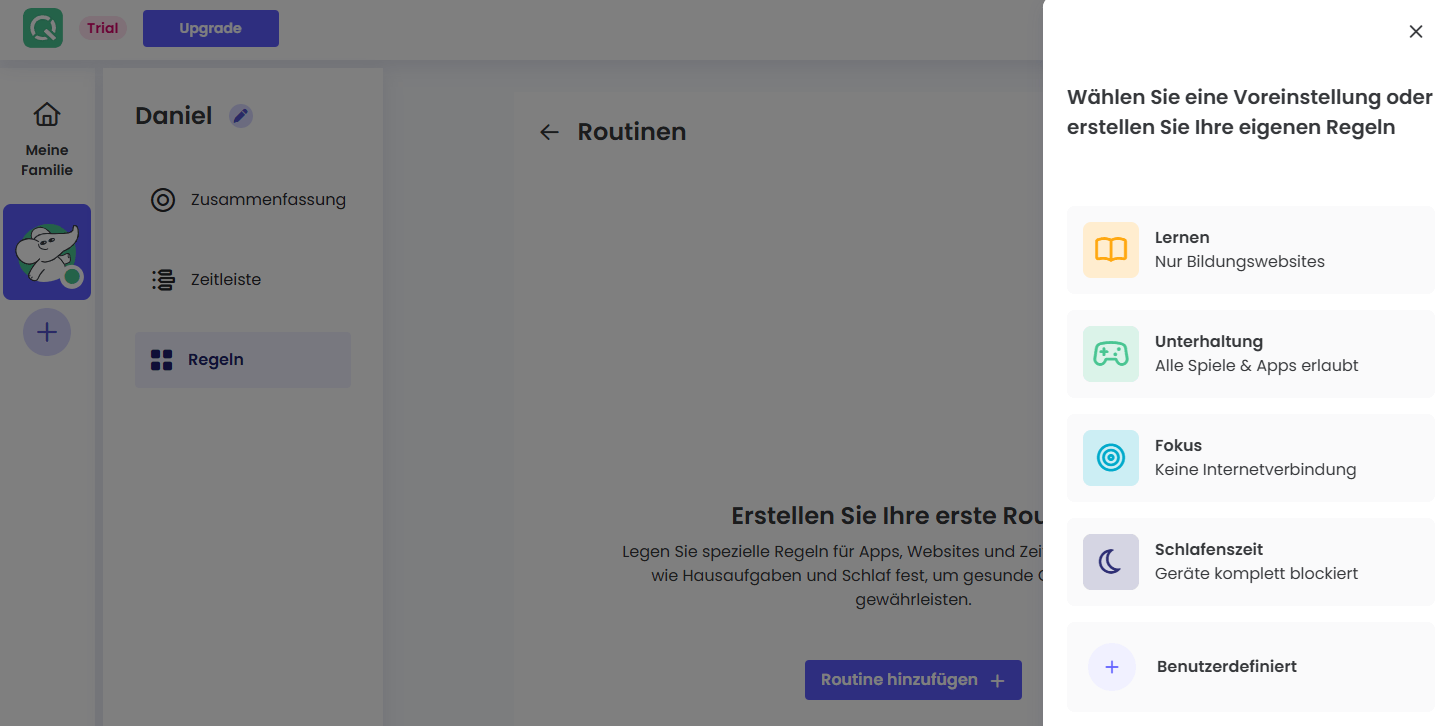Edit Daniel's name with pencil icon
The height and width of the screenshot is (726, 1456).
(240, 116)
